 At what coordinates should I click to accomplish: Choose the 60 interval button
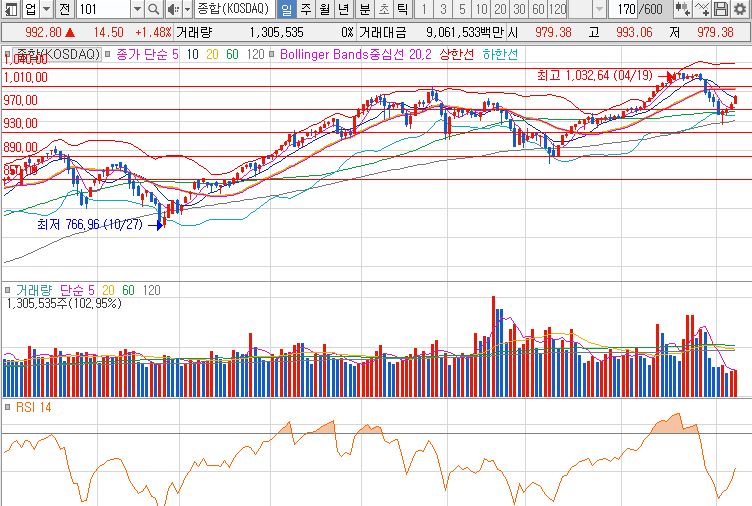538,9
